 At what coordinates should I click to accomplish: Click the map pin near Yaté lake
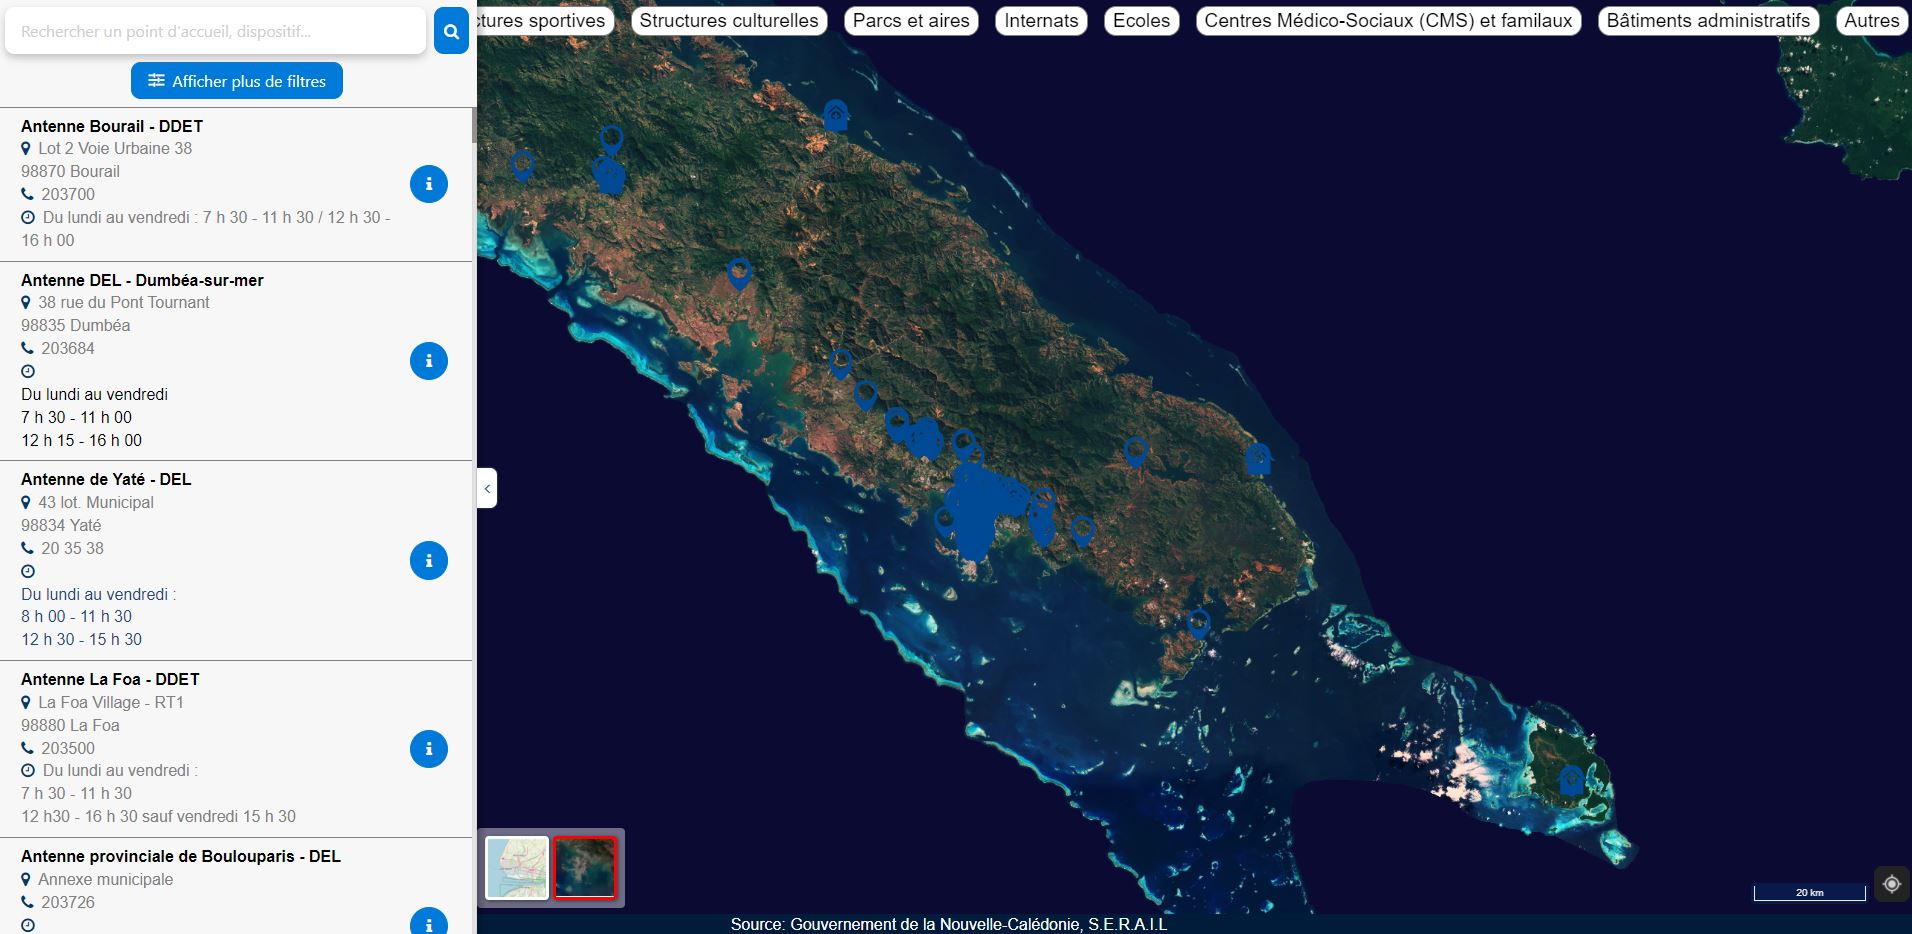click(x=1135, y=450)
